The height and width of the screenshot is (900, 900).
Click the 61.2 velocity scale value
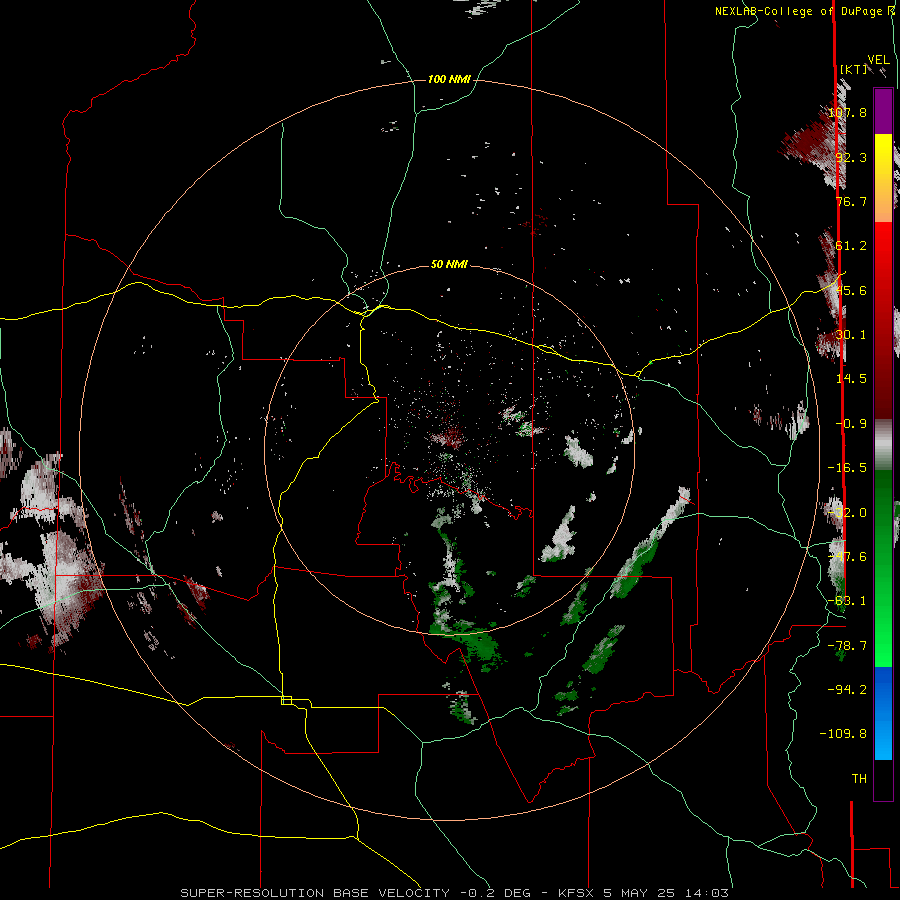click(851, 246)
